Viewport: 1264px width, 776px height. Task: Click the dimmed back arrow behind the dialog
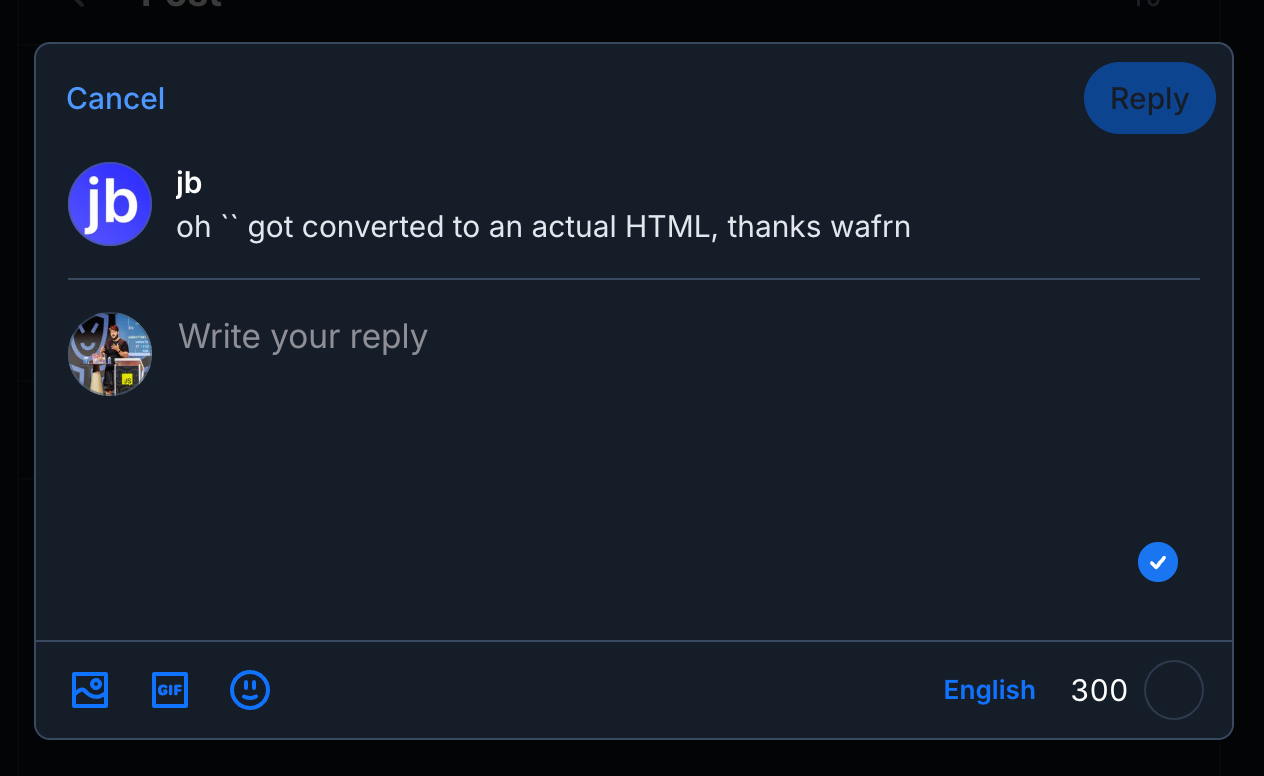(x=80, y=4)
